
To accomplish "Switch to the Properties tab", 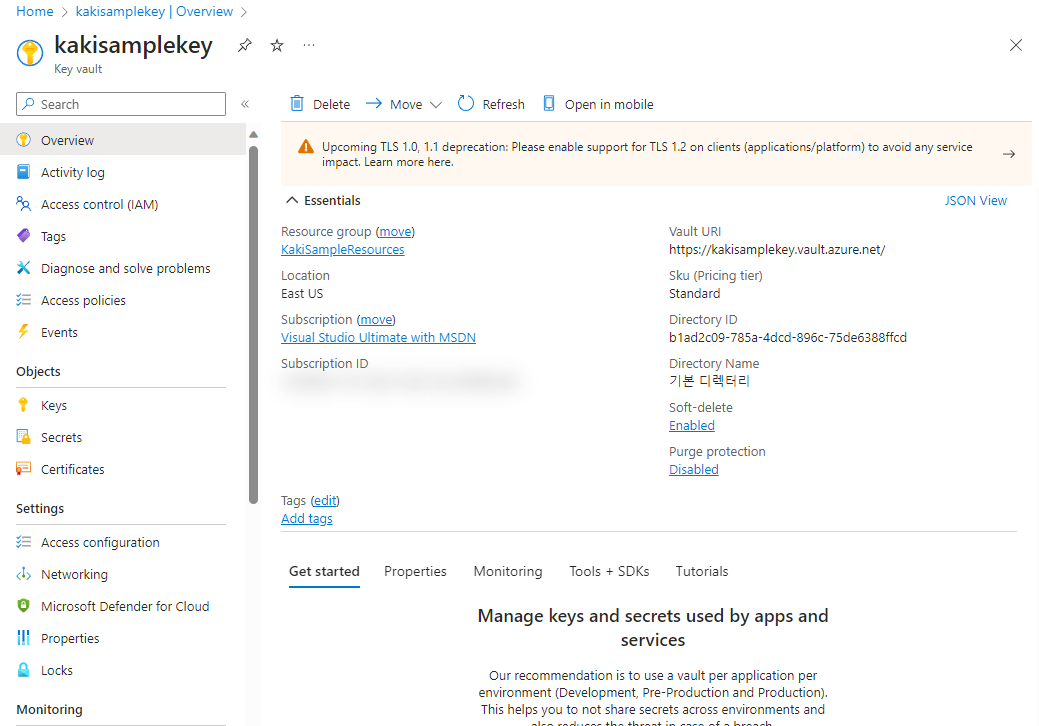I will [x=415, y=571].
